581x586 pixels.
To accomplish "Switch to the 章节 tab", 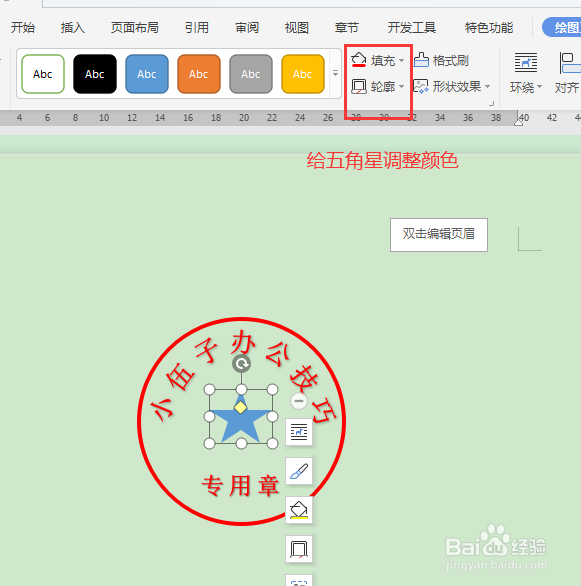I will pyautogui.click(x=347, y=28).
